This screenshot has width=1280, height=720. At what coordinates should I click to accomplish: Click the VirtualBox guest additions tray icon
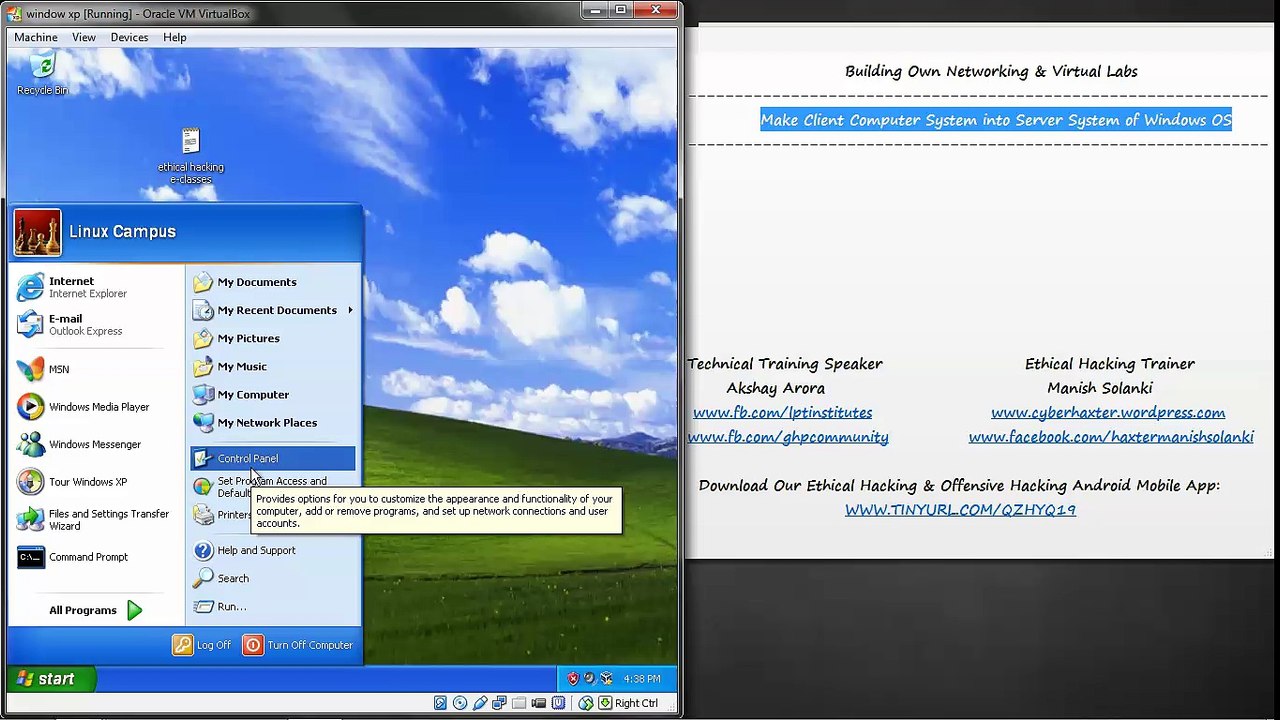pos(606,678)
